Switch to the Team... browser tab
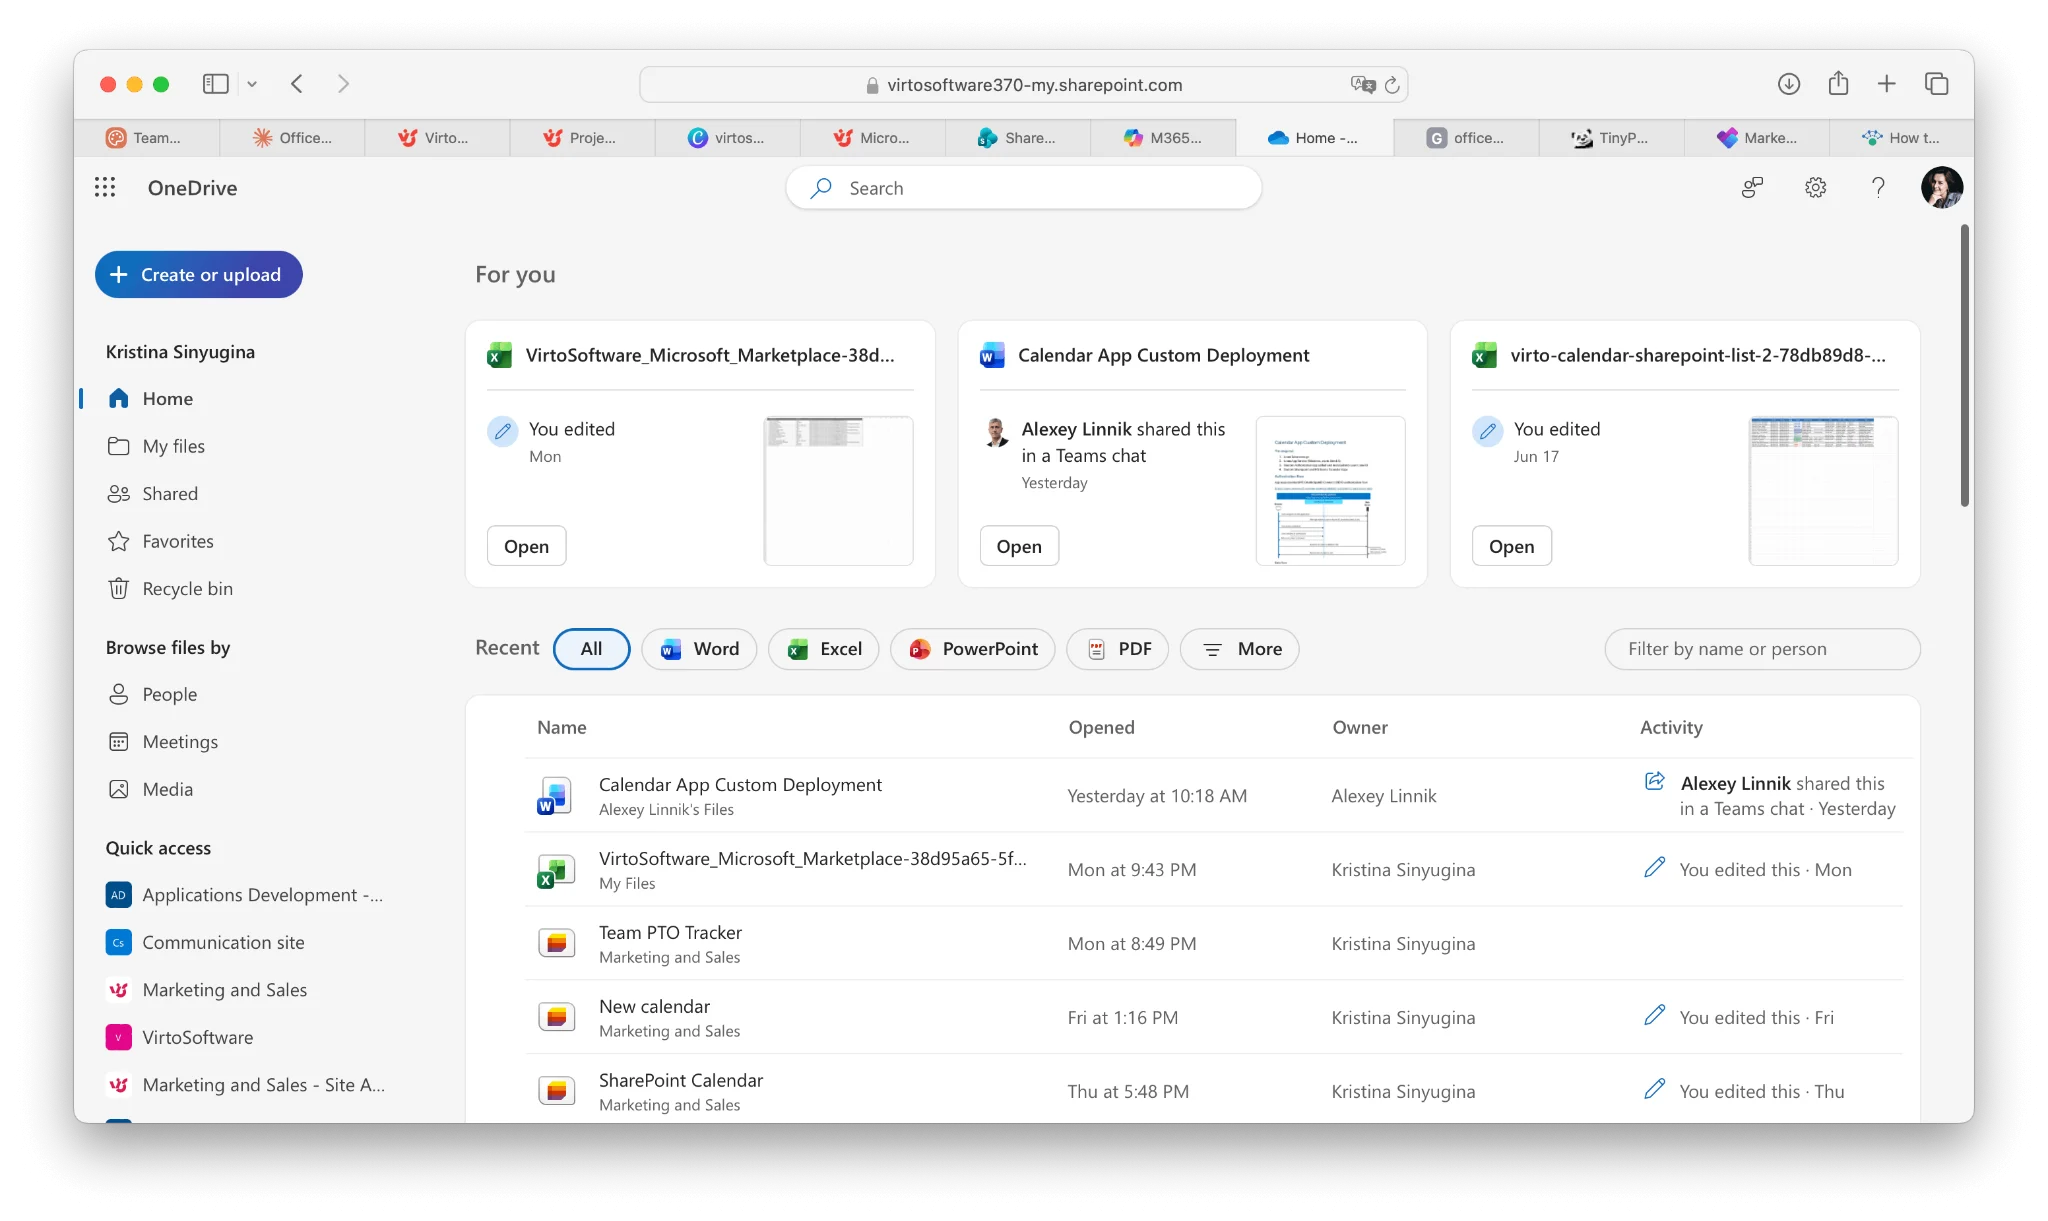2048x1221 pixels. (x=146, y=138)
